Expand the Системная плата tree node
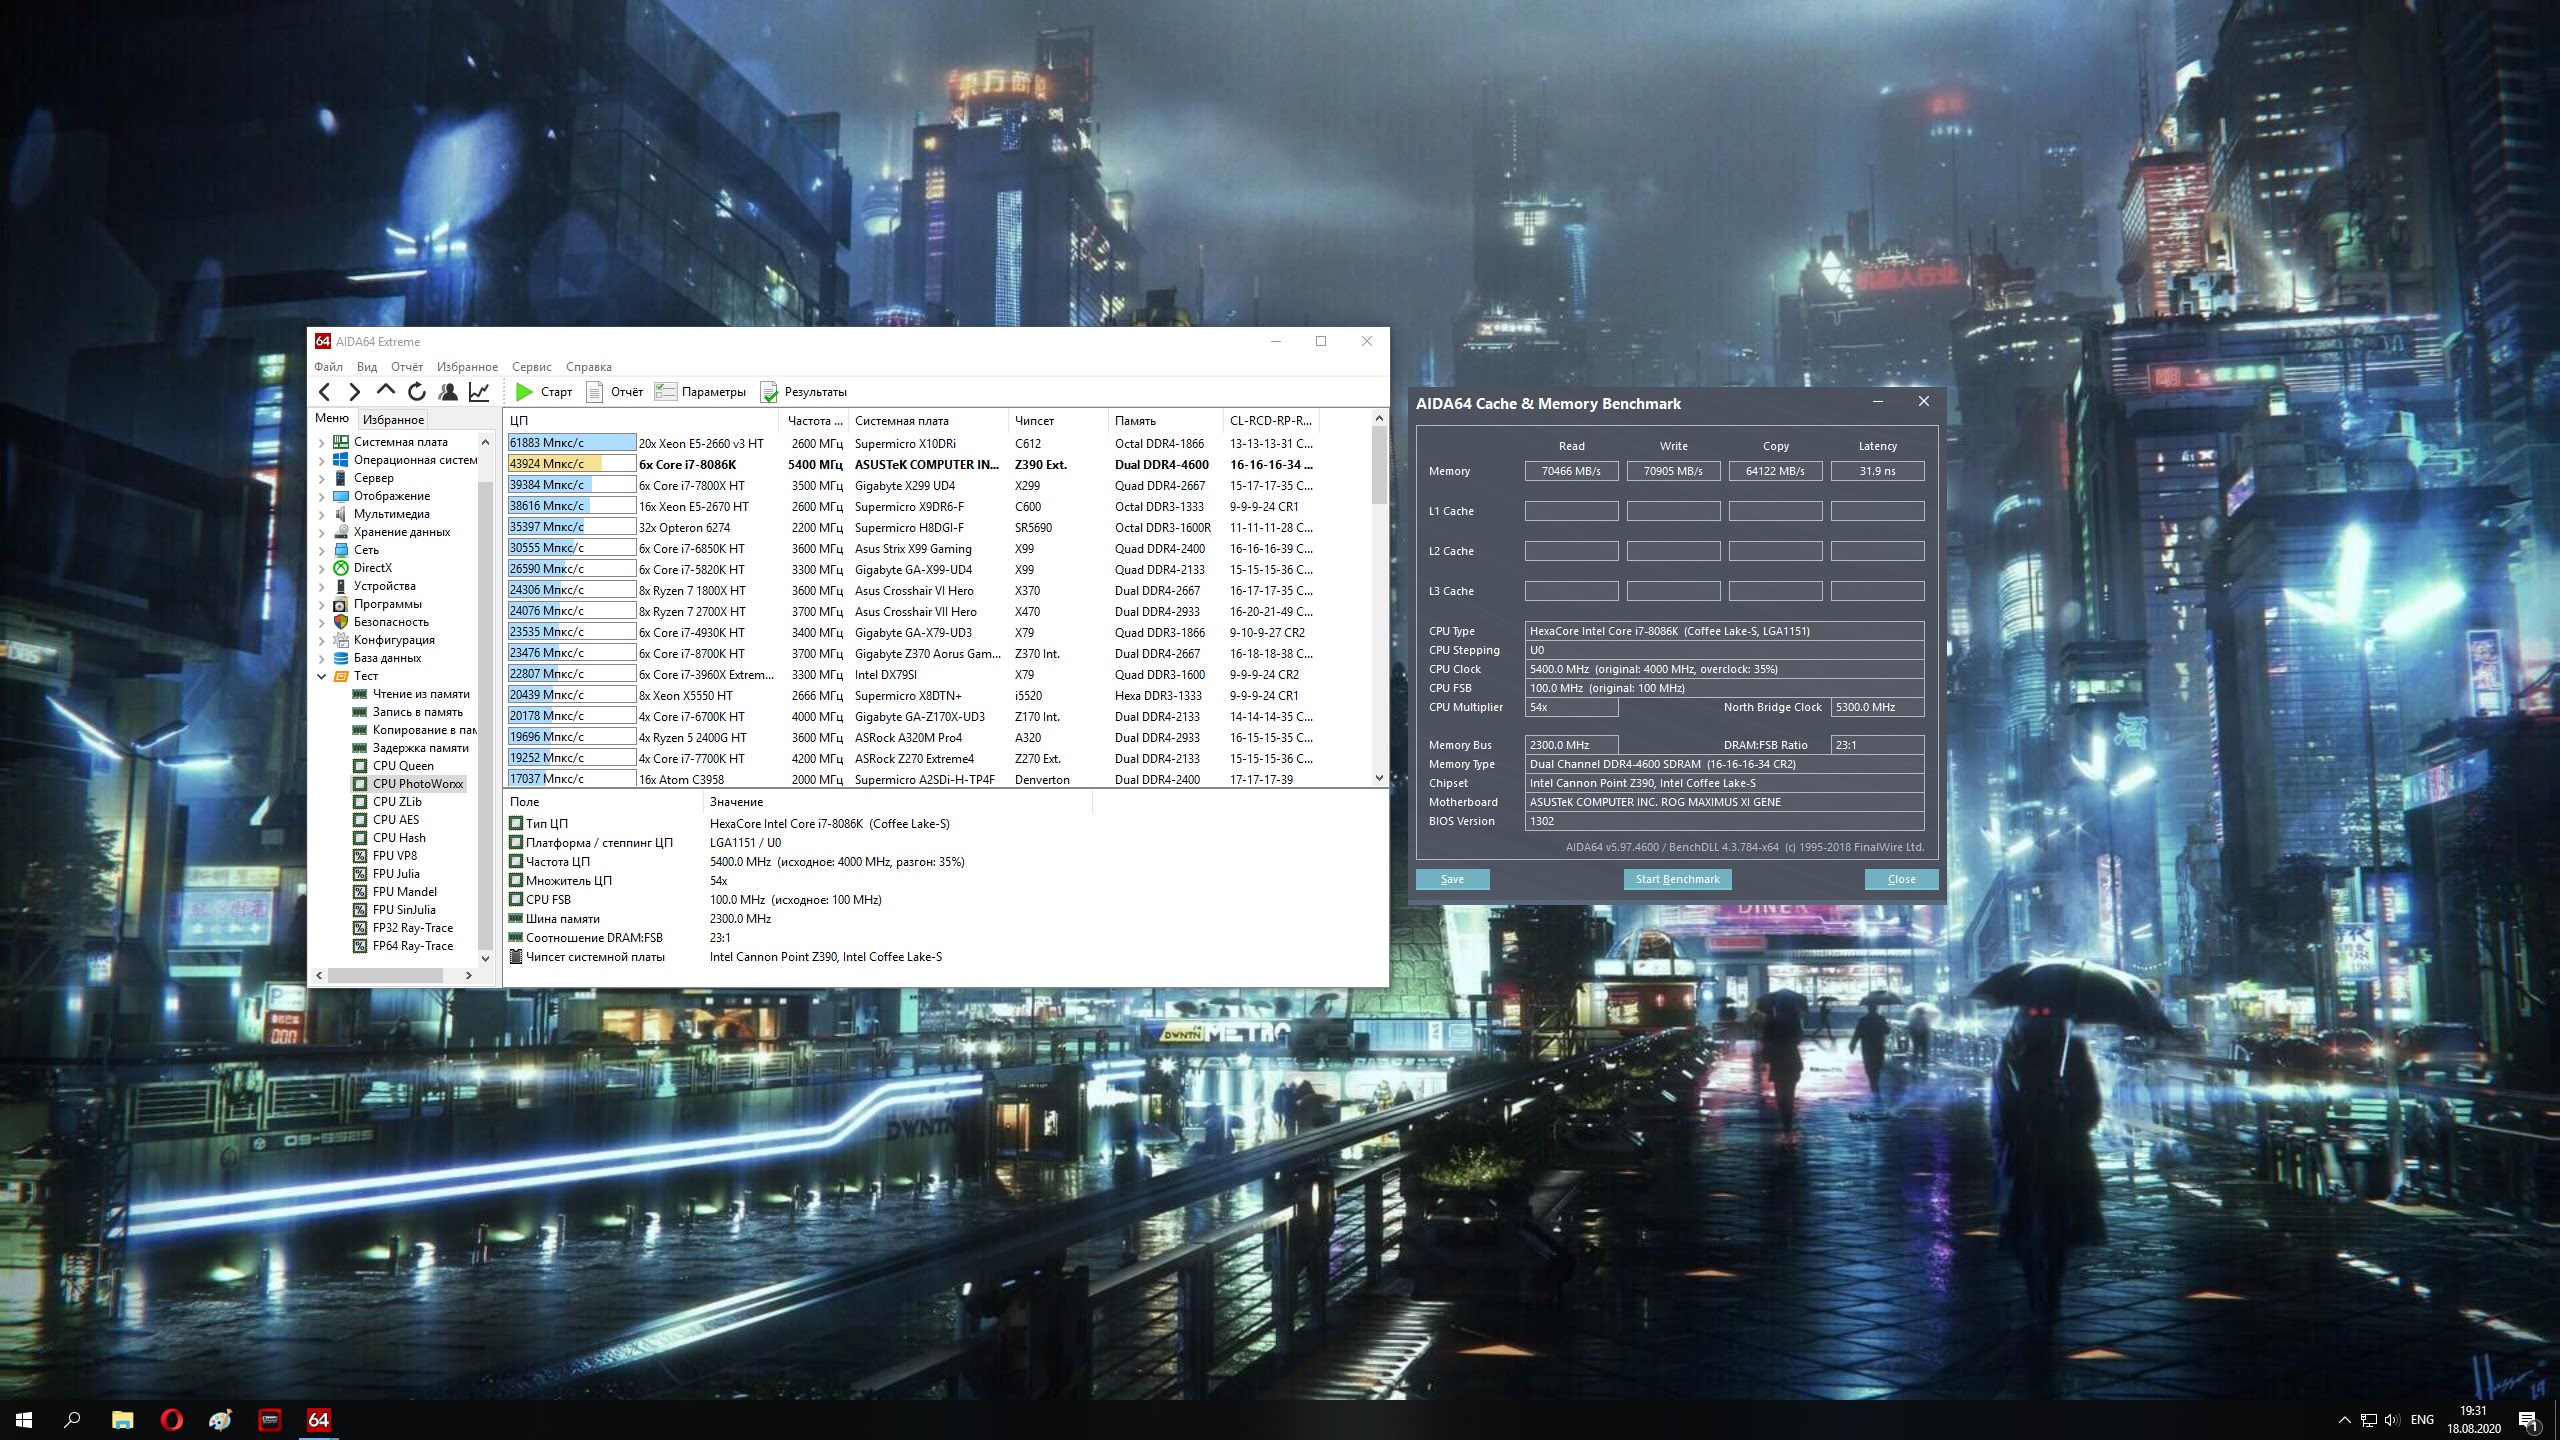This screenshot has width=2560, height=1440. [x=321, y=442]
